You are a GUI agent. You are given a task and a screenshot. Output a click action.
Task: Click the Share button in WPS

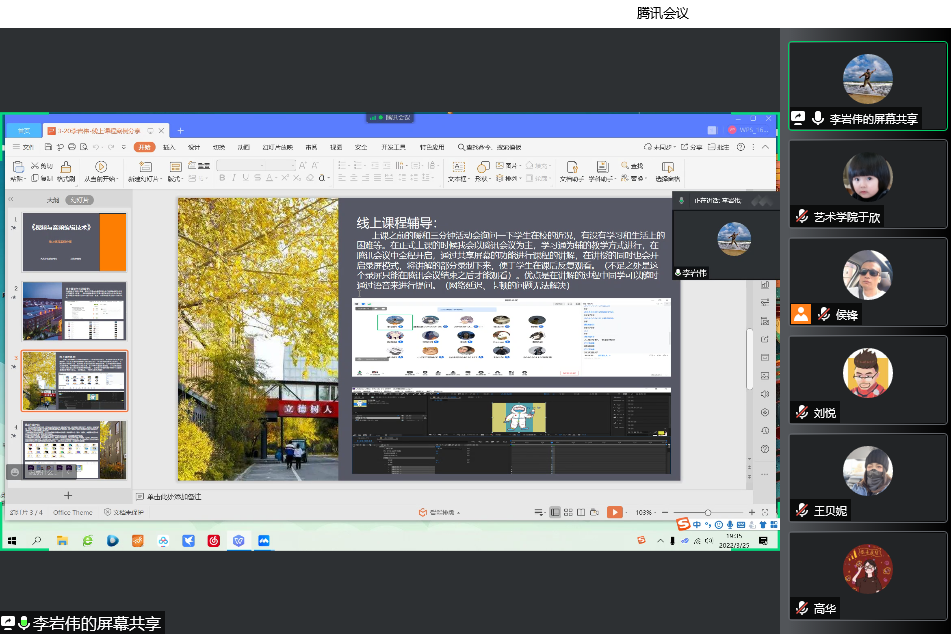[691, 147]
